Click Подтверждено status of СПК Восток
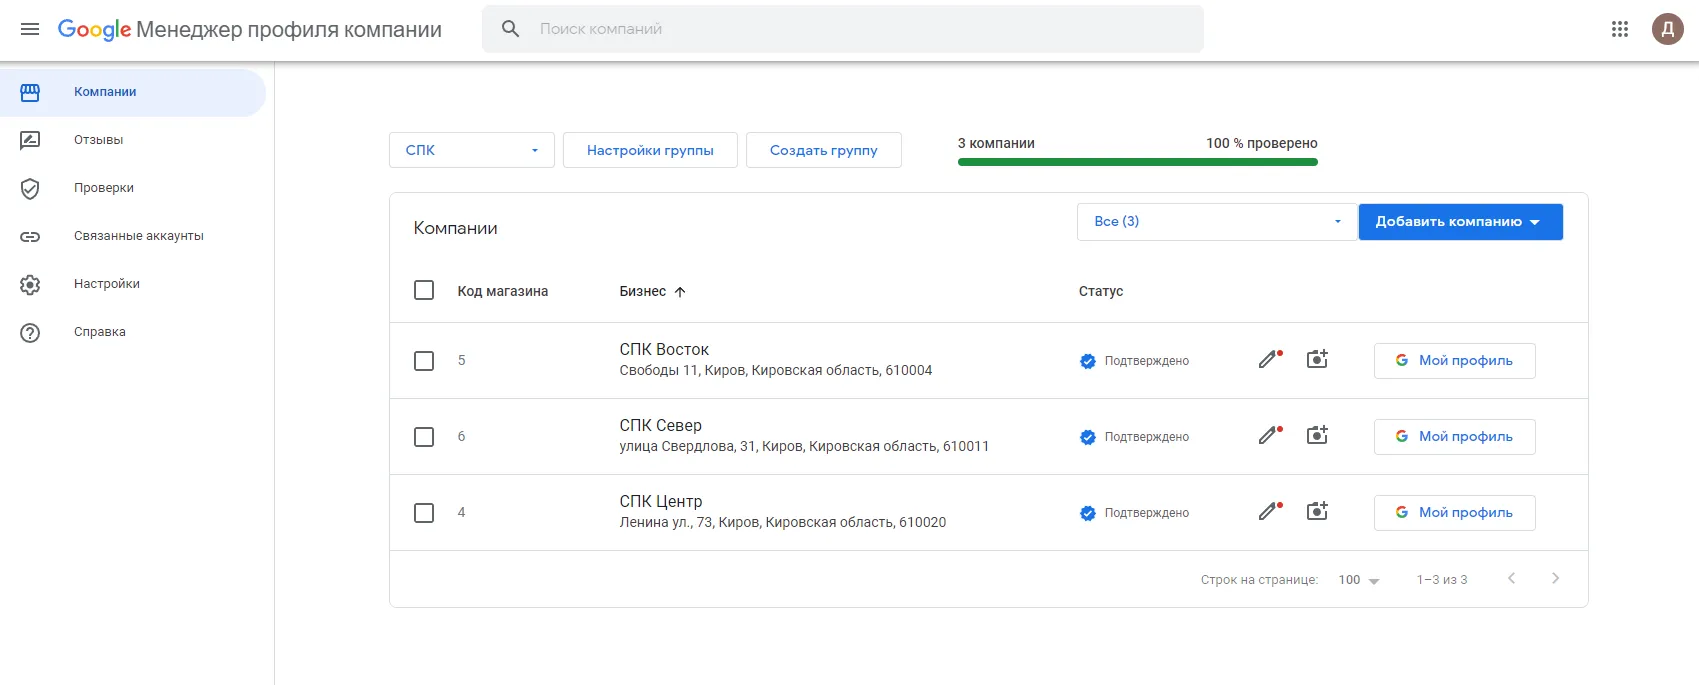This screenshot has width=1699, height=685. (1147, 361)
